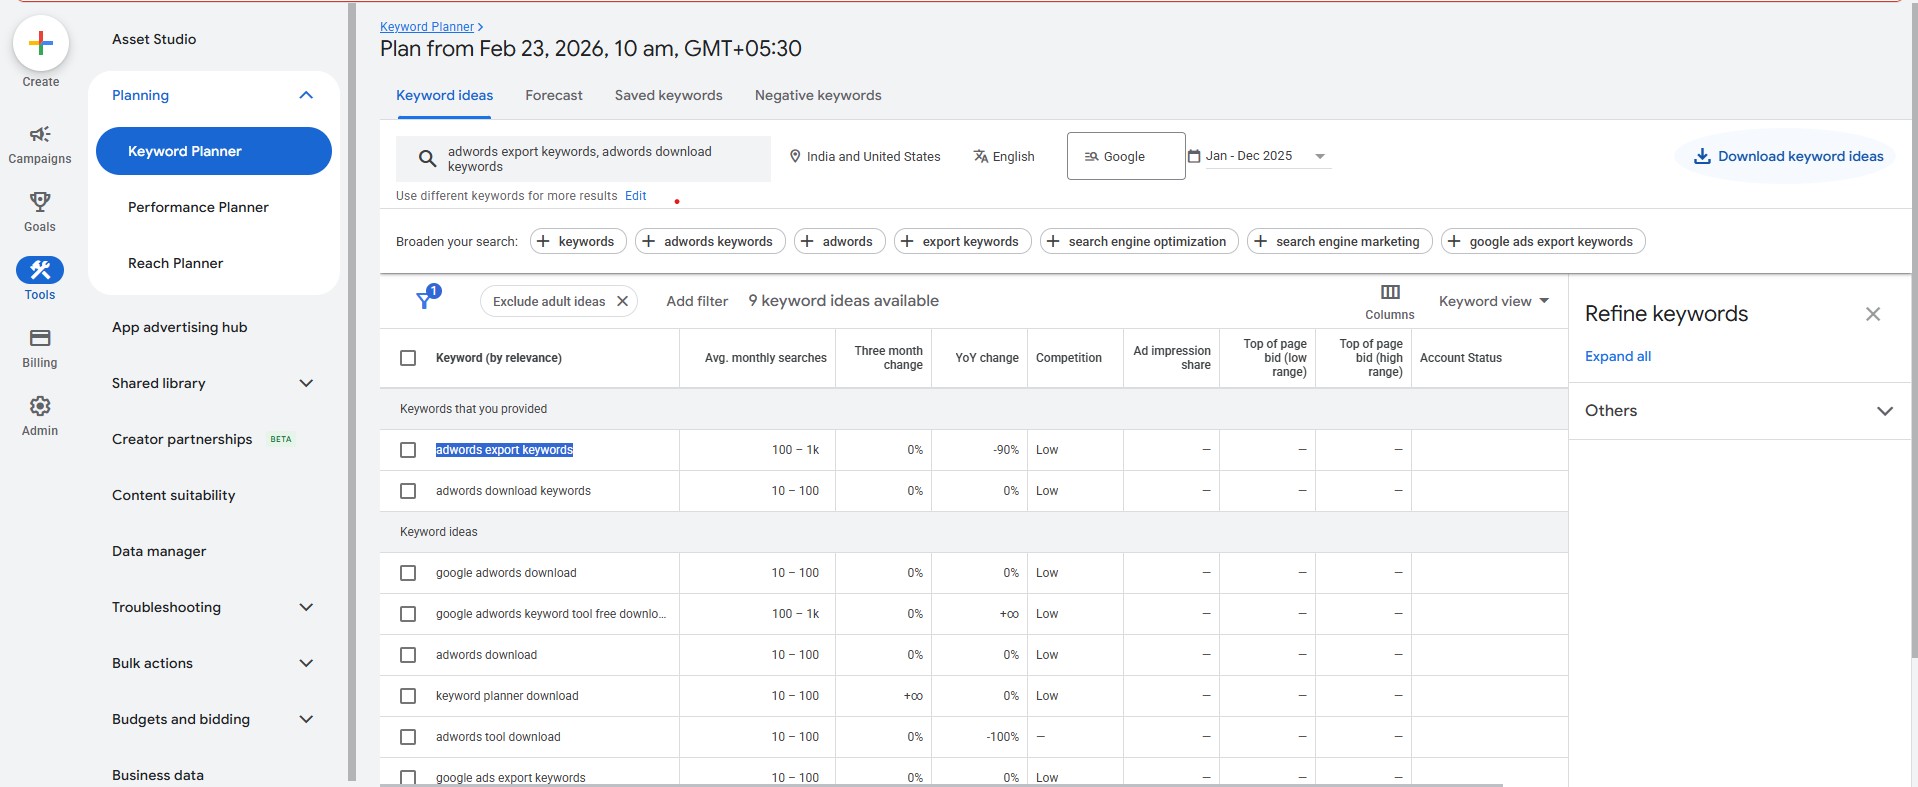Click the keyword search input box

(x=583, y=159)
